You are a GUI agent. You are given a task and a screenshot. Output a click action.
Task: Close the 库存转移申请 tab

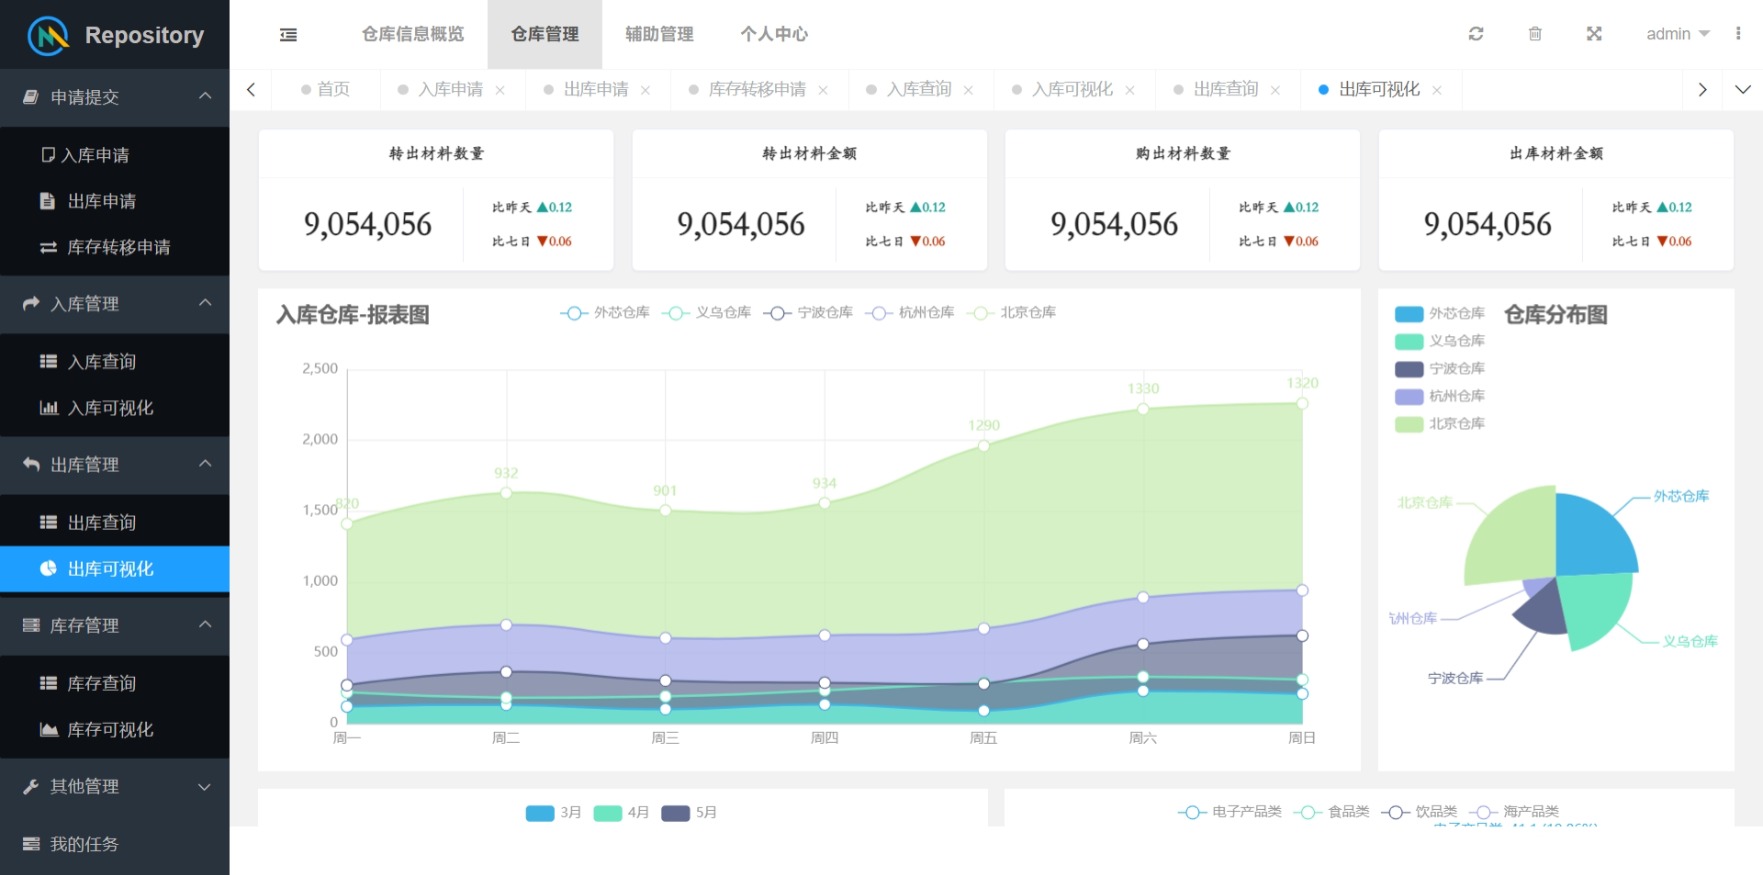pyautogui.click(x=823, y=90)
